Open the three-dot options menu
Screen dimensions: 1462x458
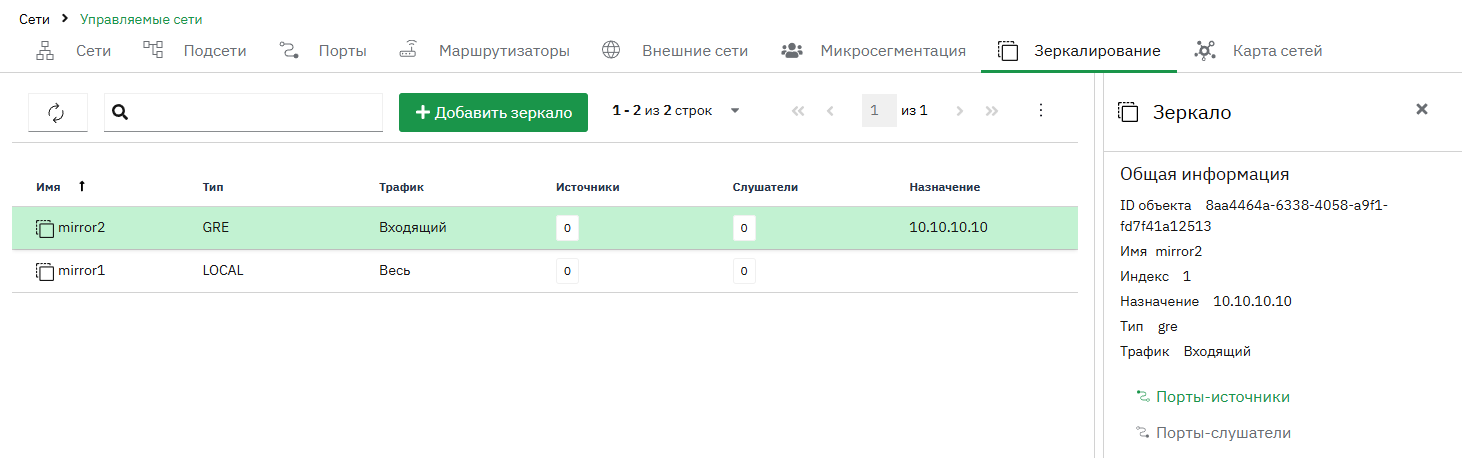(1040, 111)
